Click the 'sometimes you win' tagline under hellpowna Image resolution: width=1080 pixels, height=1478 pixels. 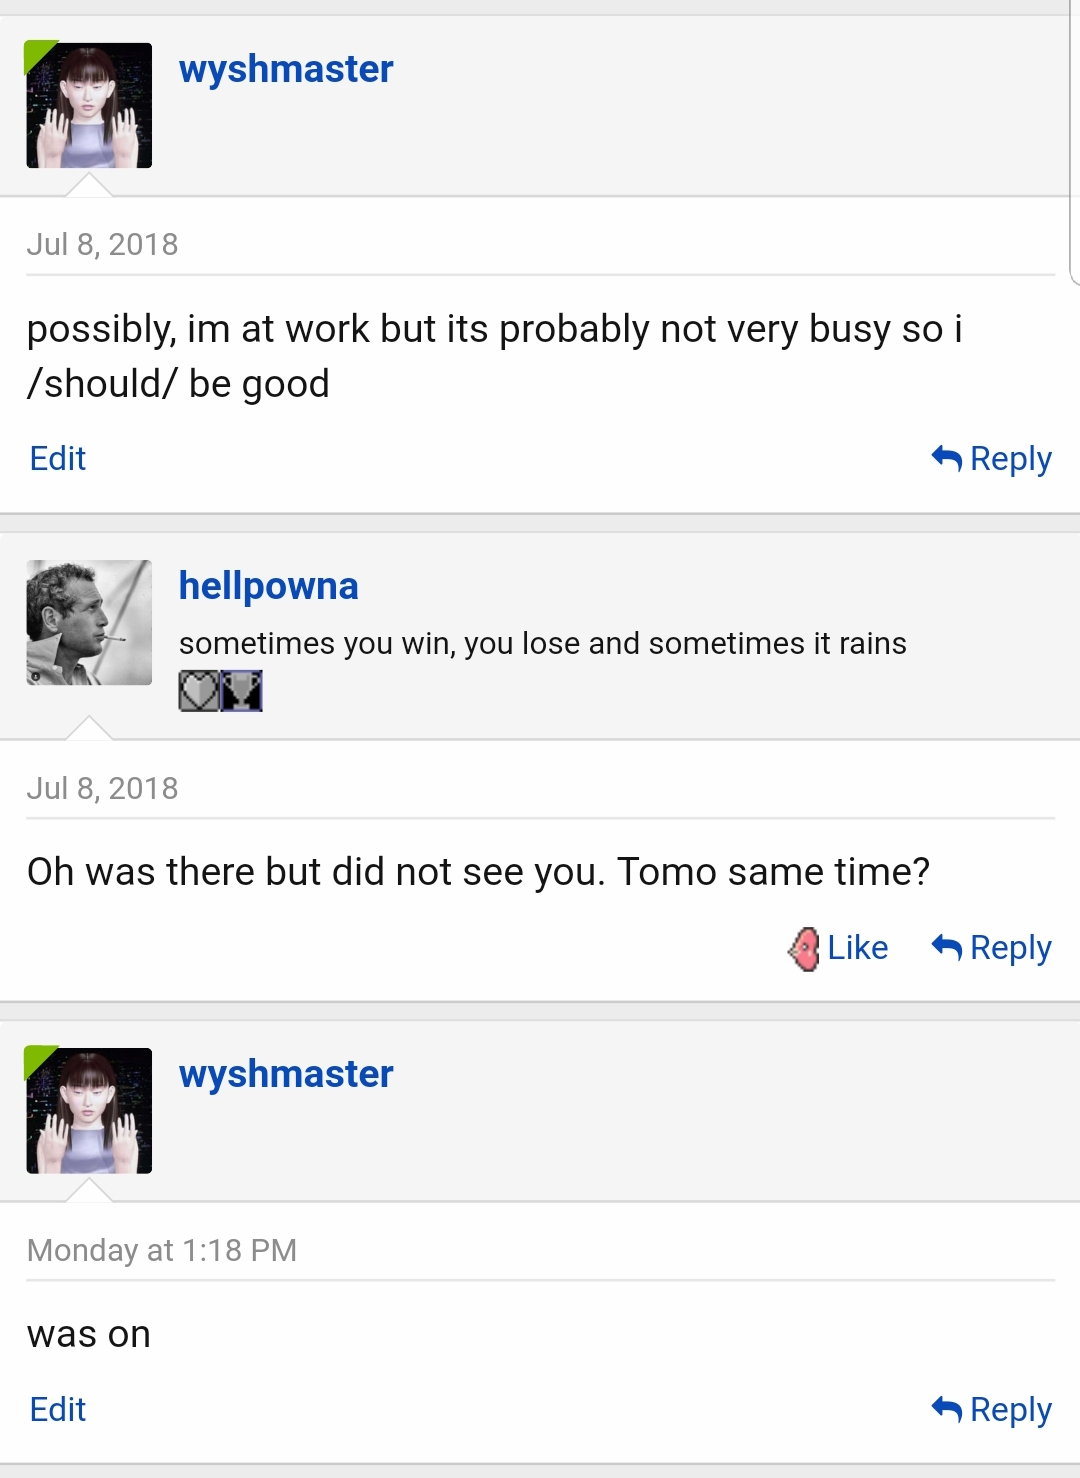pos(542,643)
